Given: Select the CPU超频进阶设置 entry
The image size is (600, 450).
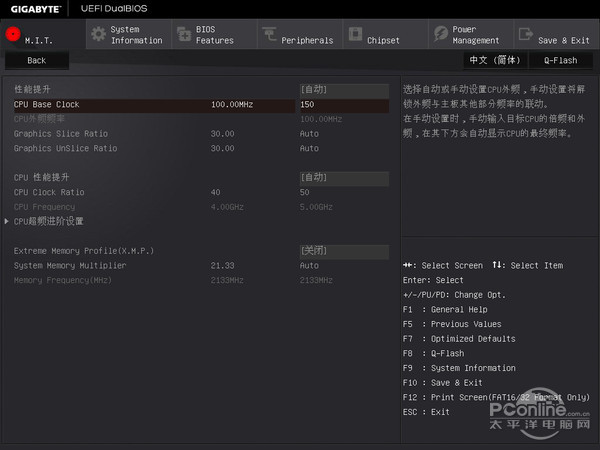Looking at the screenshot, I should (x=49, y=221).
